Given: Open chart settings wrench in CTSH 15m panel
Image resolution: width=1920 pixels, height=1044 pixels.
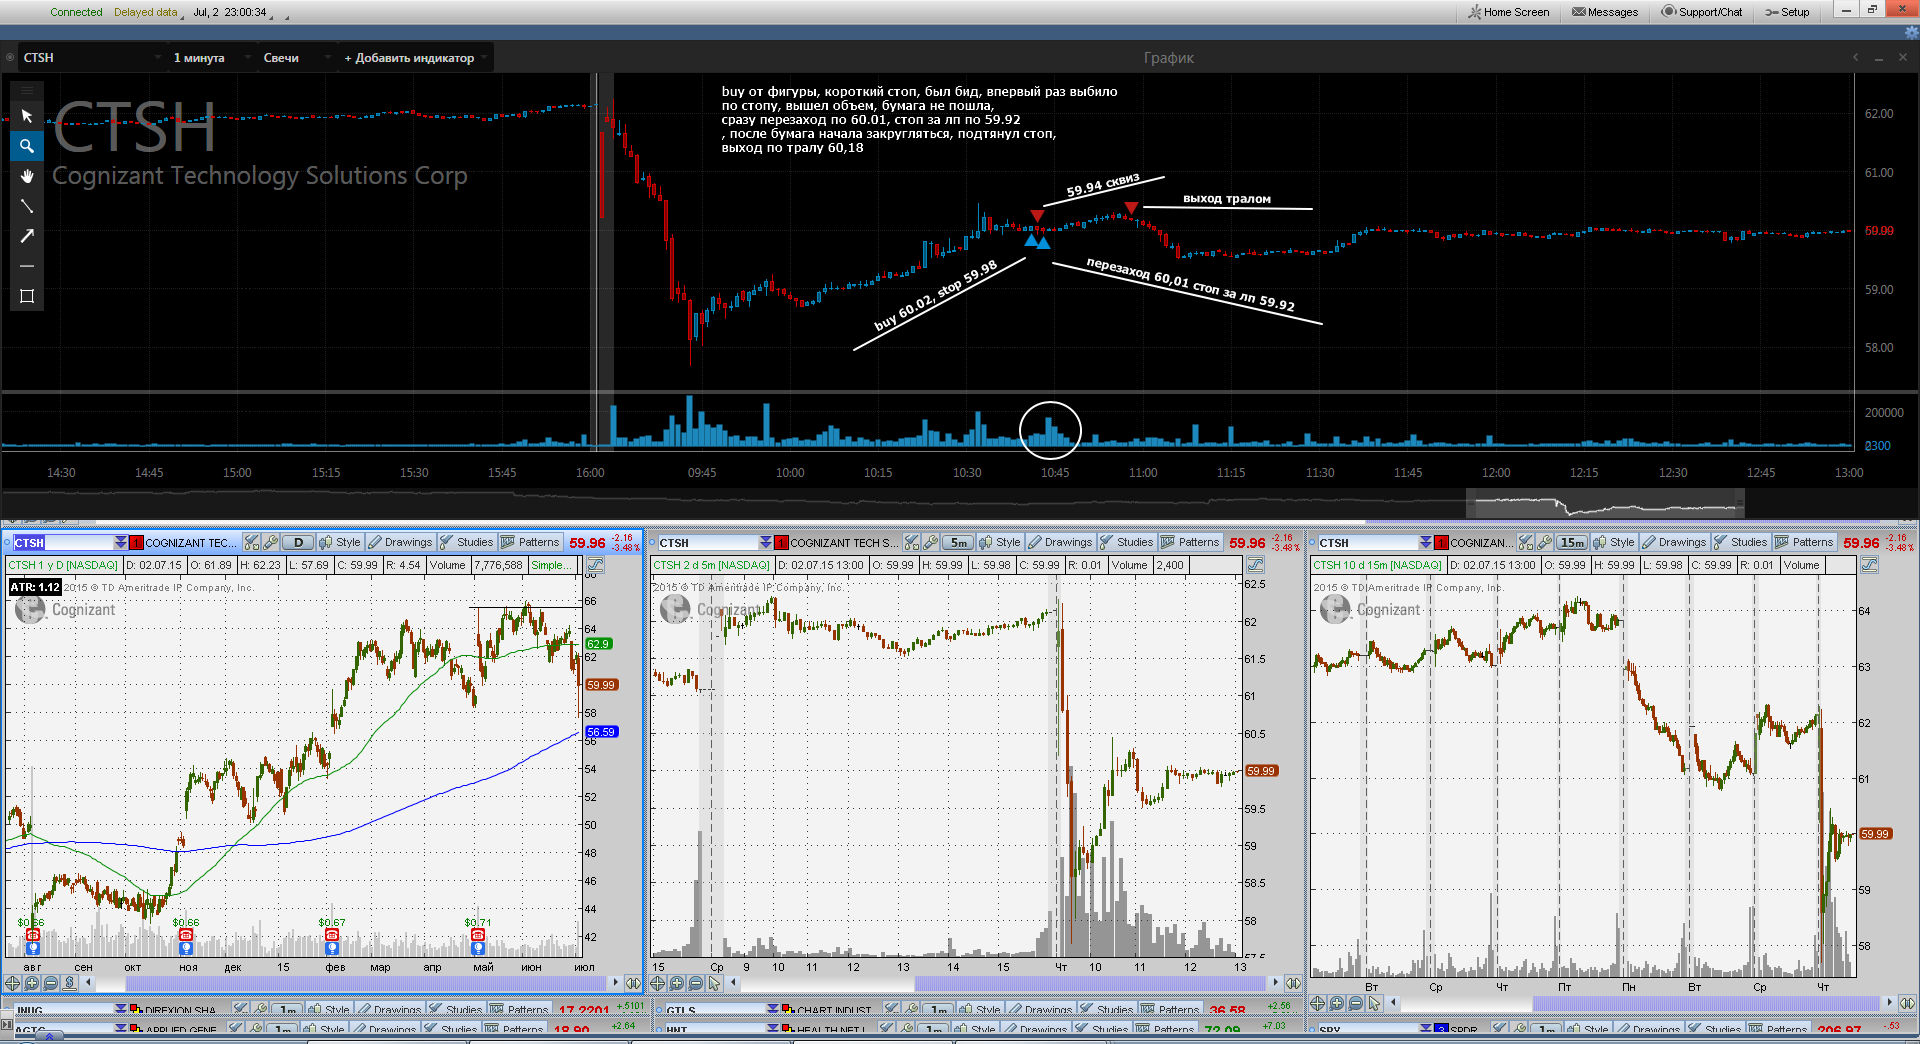Looking at the screenshot, I should point(1544,542).
